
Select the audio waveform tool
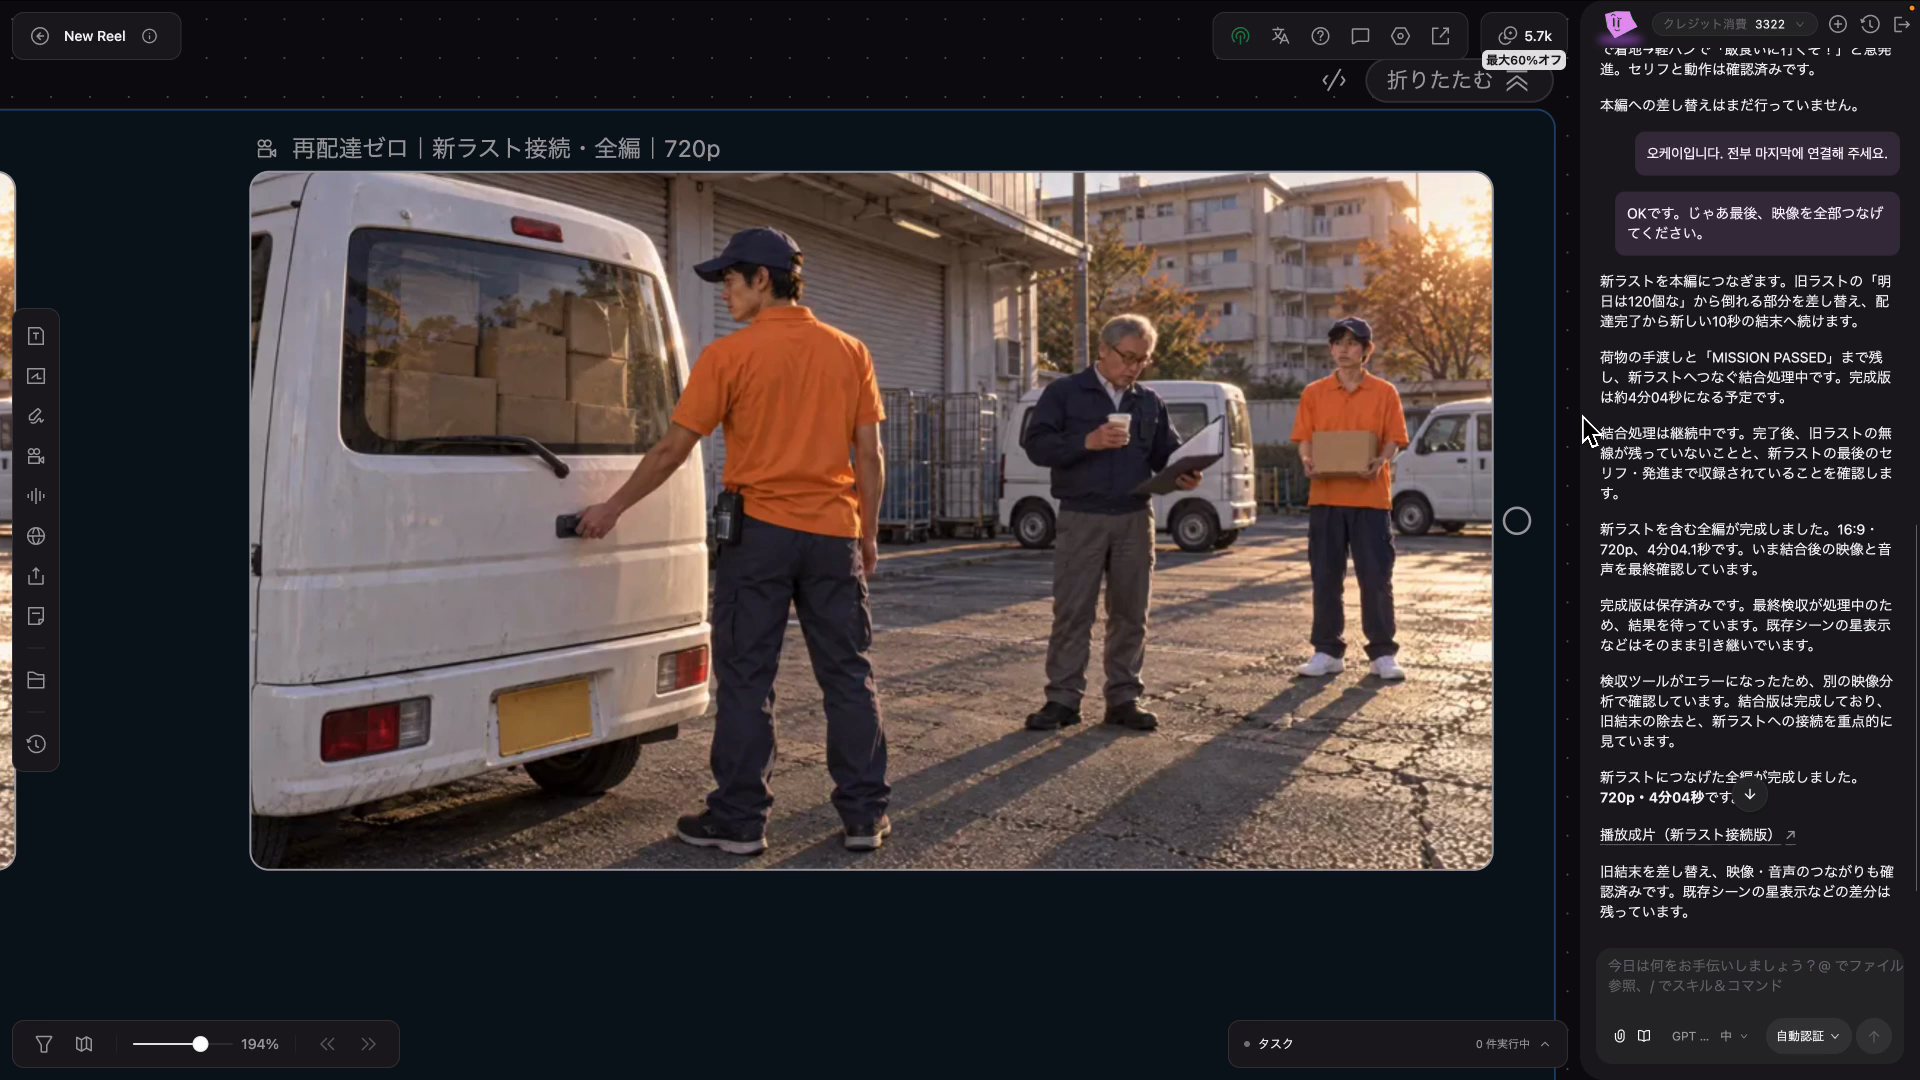[36, 496]
